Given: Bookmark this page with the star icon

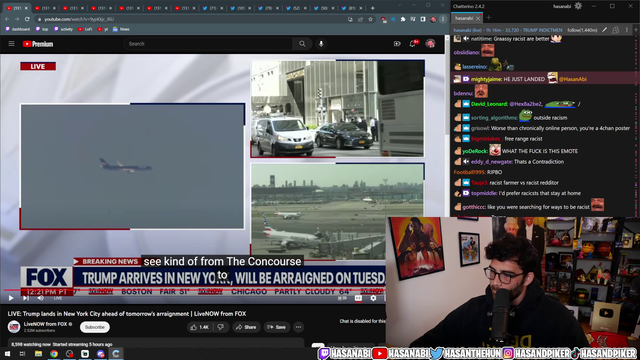Looking at the screenshot, I should [370, 19].
